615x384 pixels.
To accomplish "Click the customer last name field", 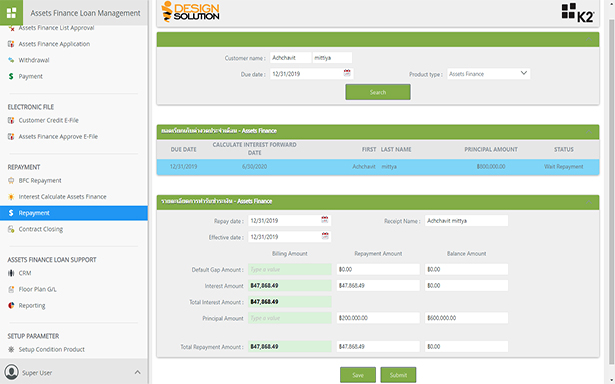I will (332, 58).
